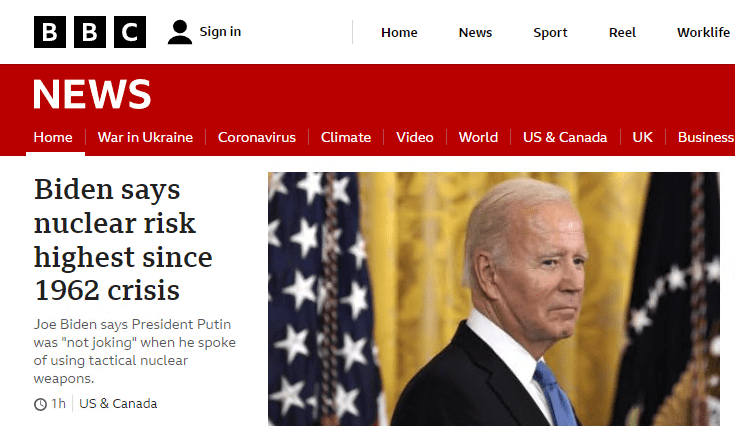This screenshot has height=443, width=735.
Task: Open Biden nuclear risk headline article
Action: tap(123, 240)
